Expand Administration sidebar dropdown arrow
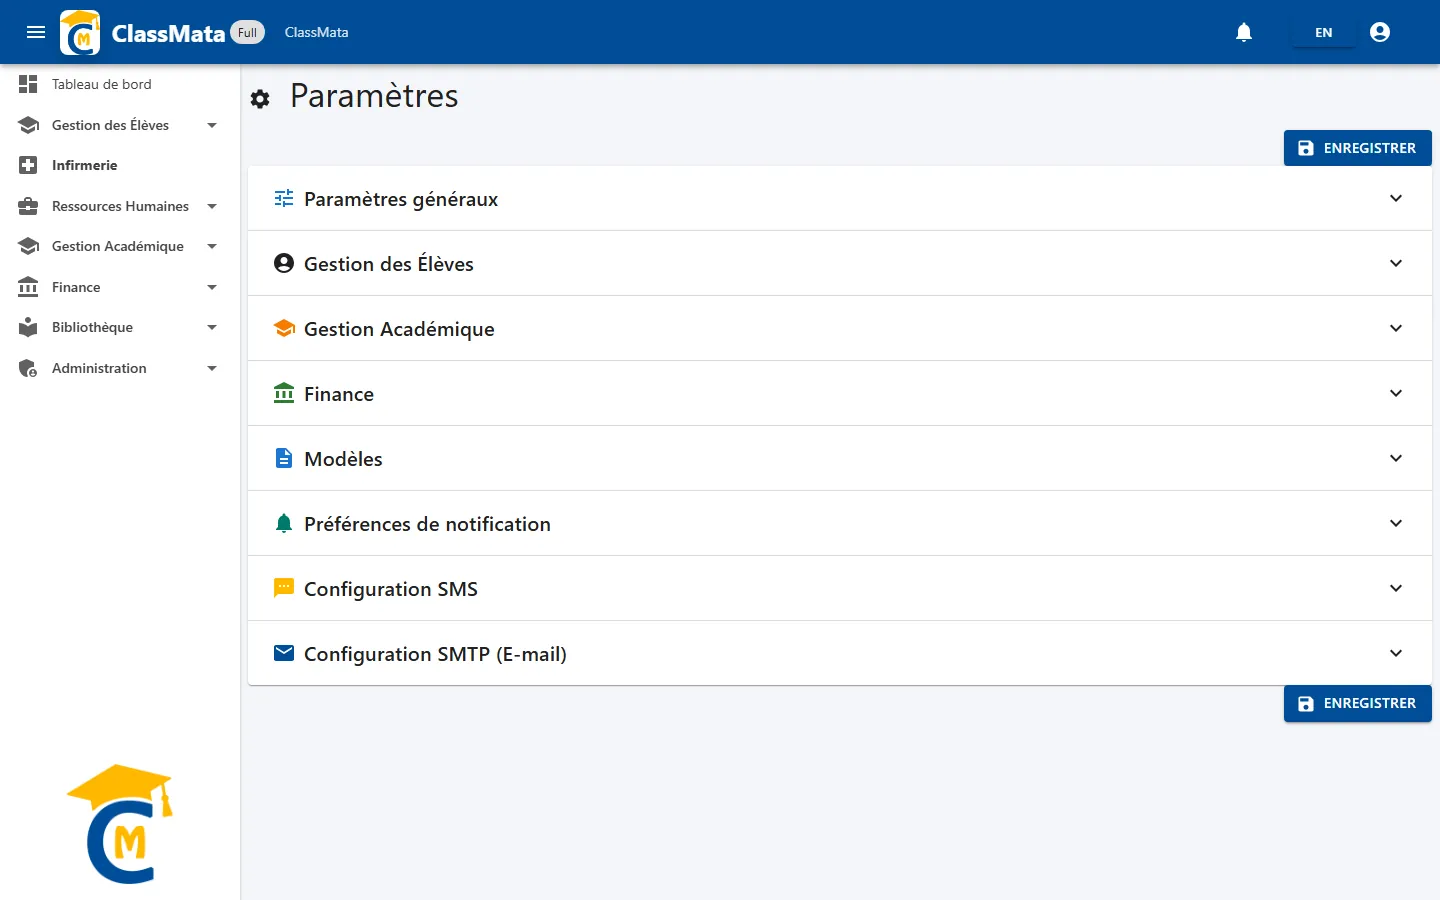This screenshot has width=1440, height=900. coord(212,368)
